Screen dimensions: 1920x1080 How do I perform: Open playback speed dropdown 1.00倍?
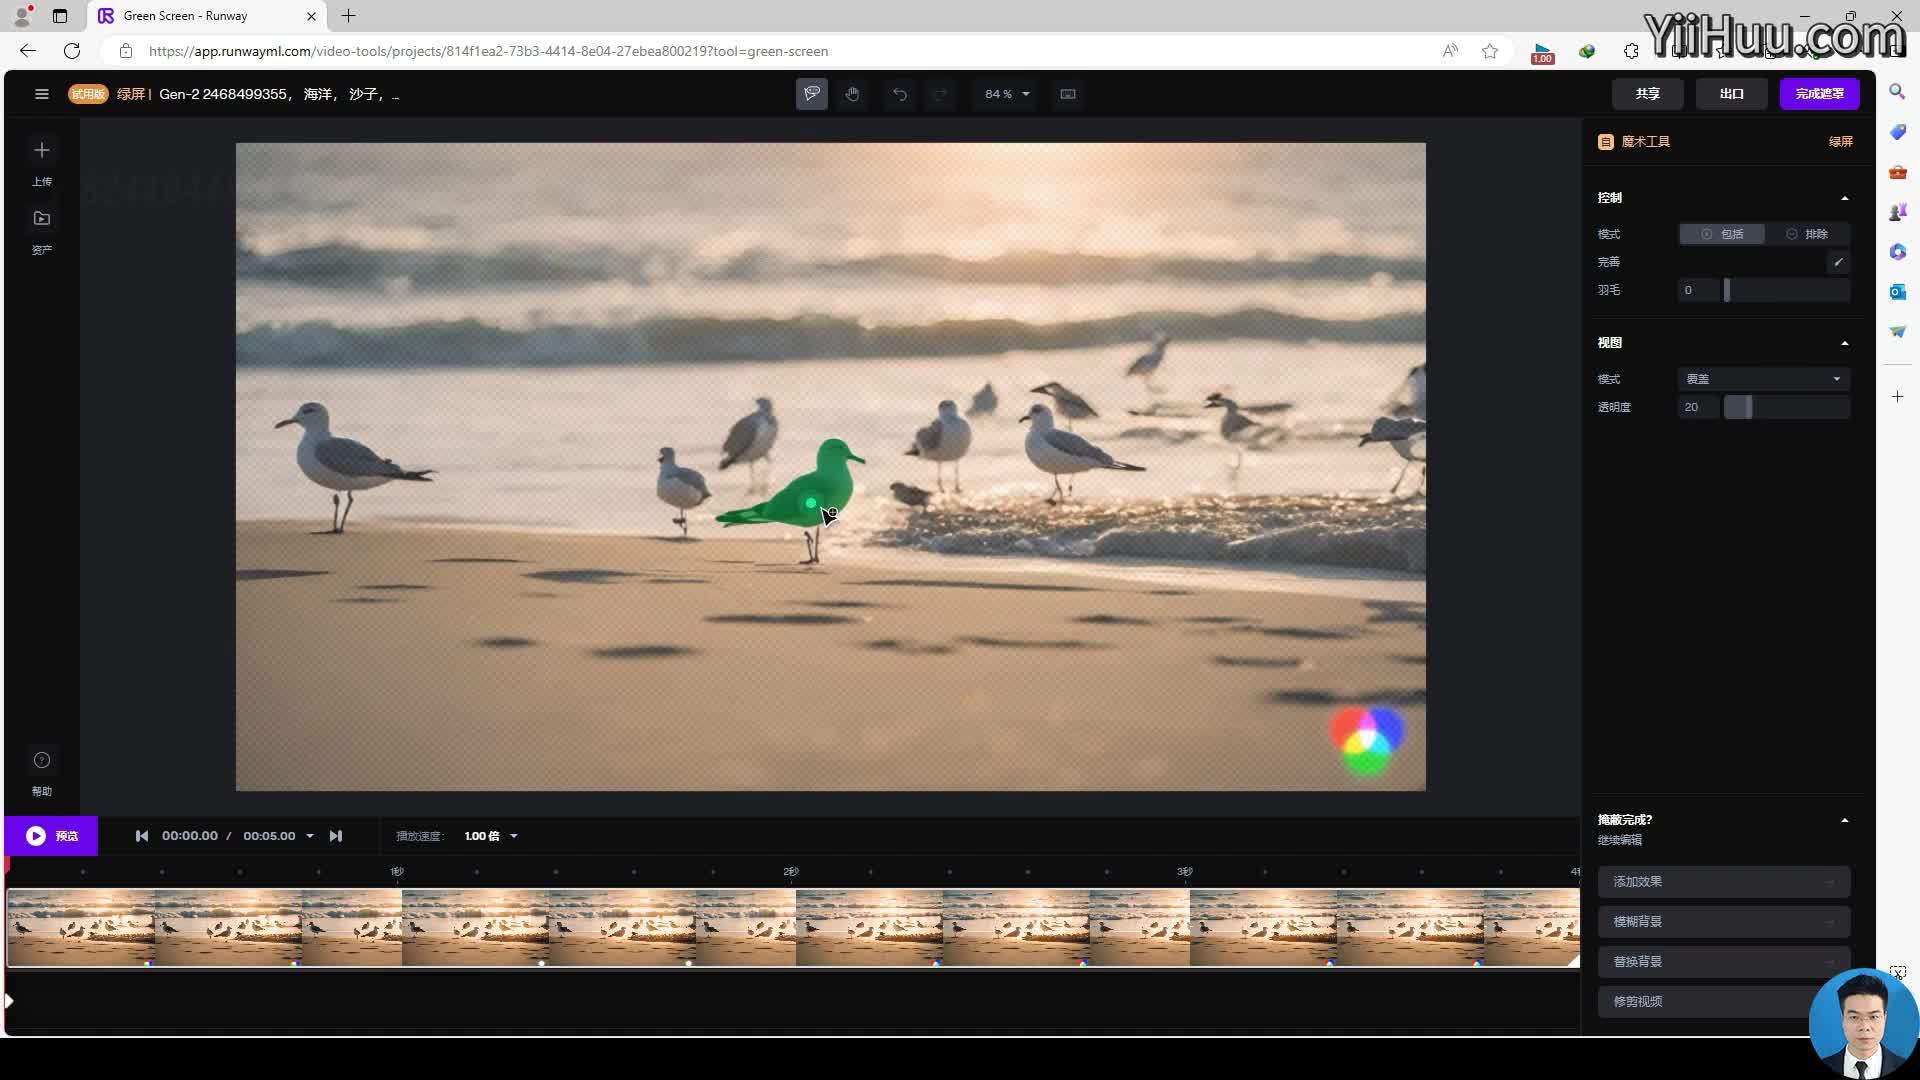tap(491, 836)
